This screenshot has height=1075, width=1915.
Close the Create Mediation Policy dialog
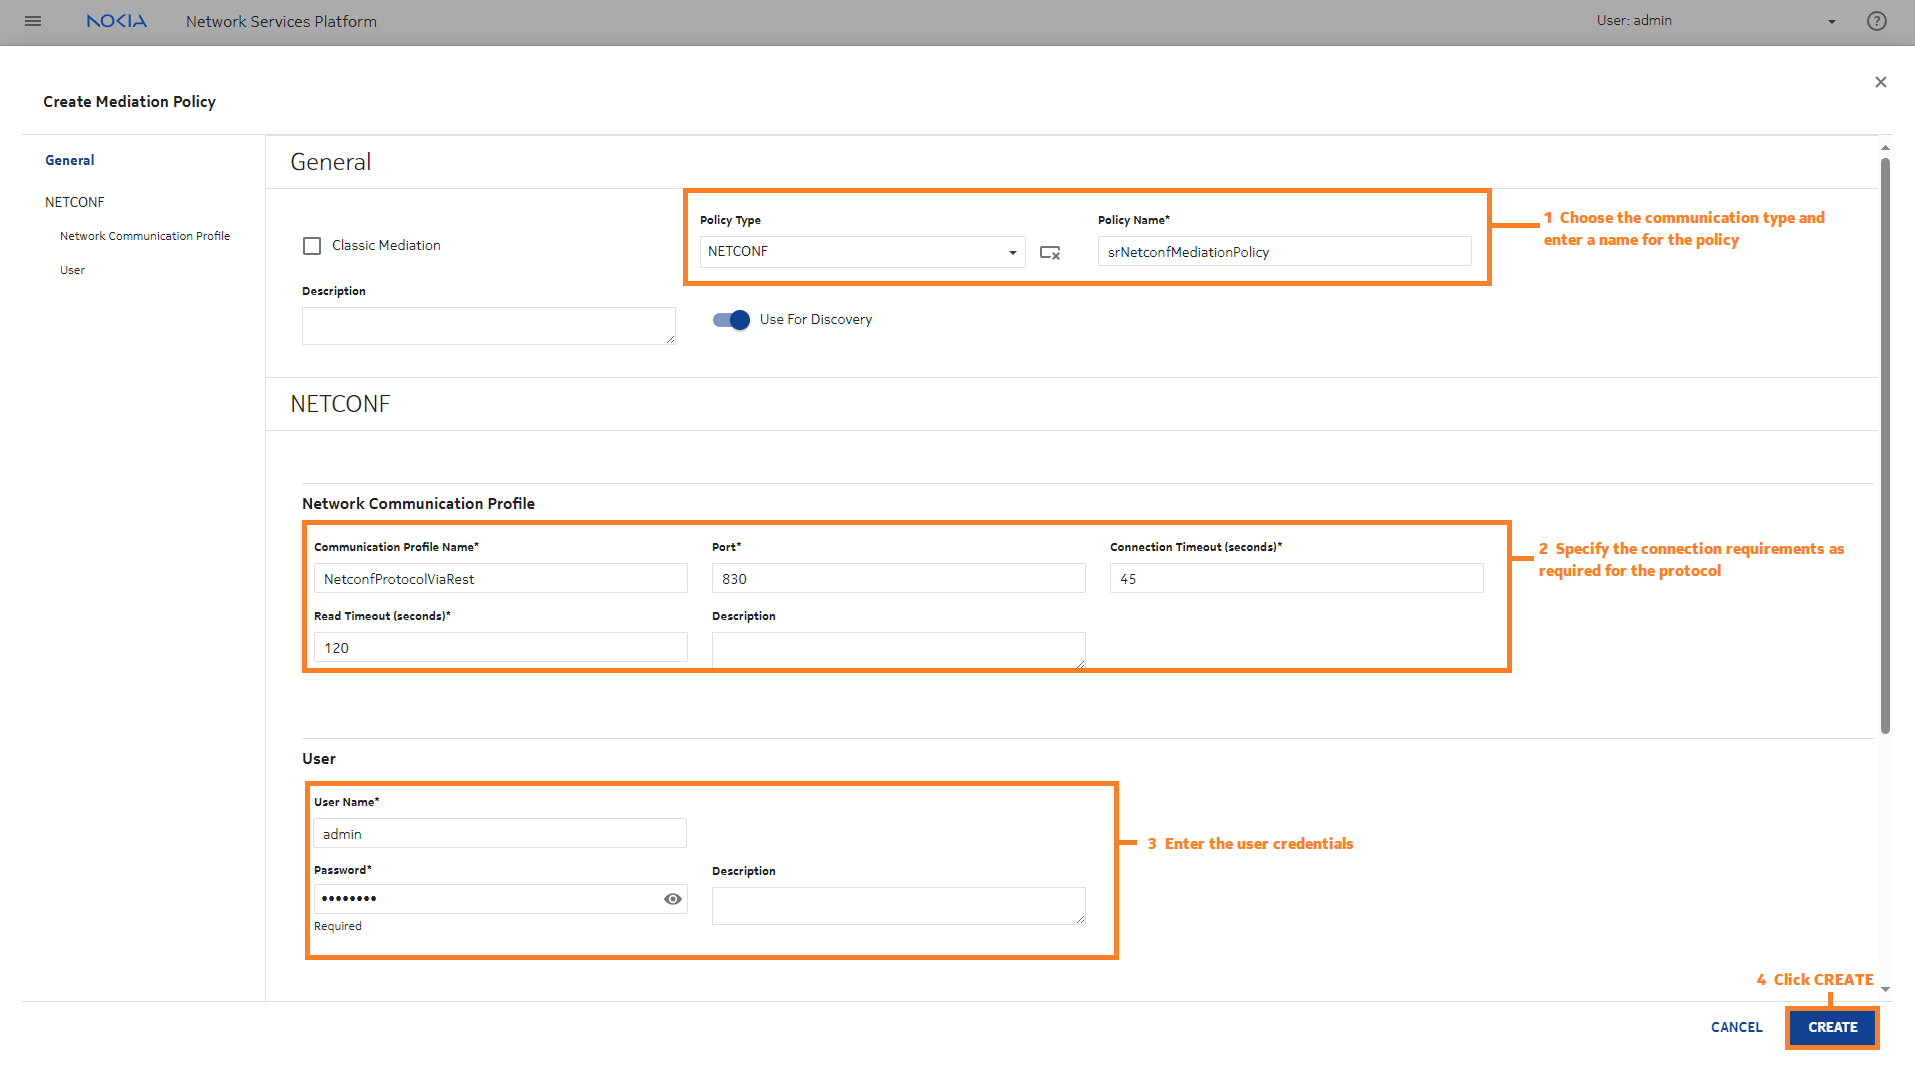(1881, 82)
